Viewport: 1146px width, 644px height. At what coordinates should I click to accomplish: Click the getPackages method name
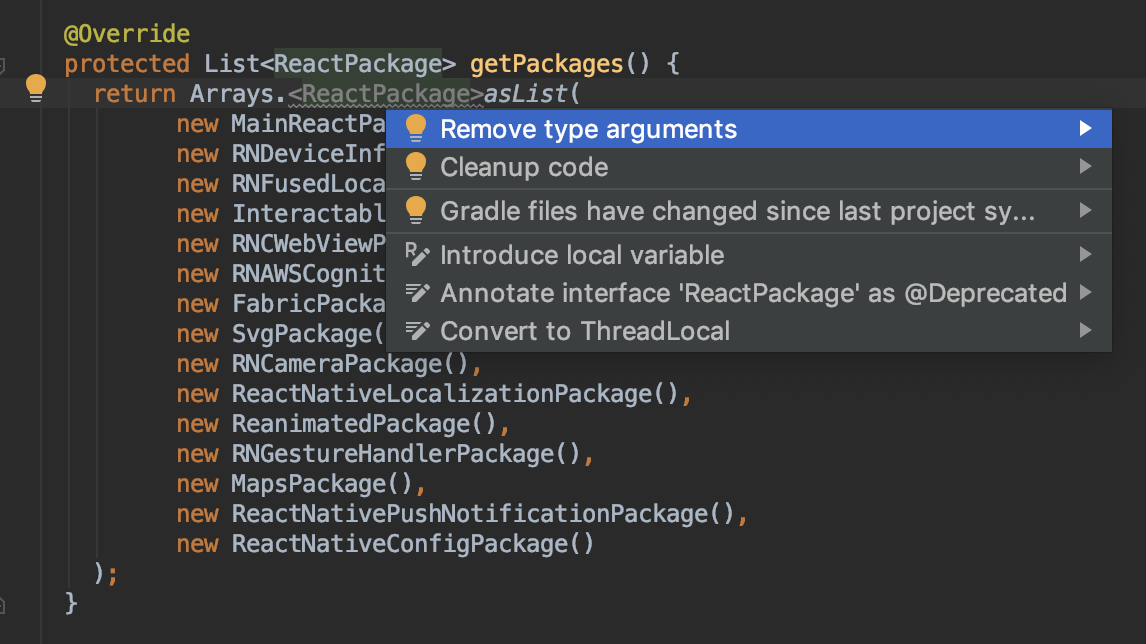point(546,64)
